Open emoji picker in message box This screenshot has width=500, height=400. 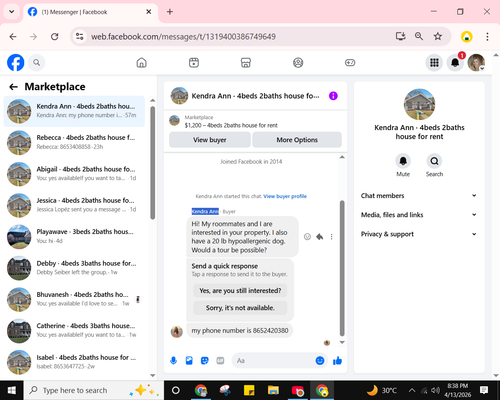tap(320, 361)
